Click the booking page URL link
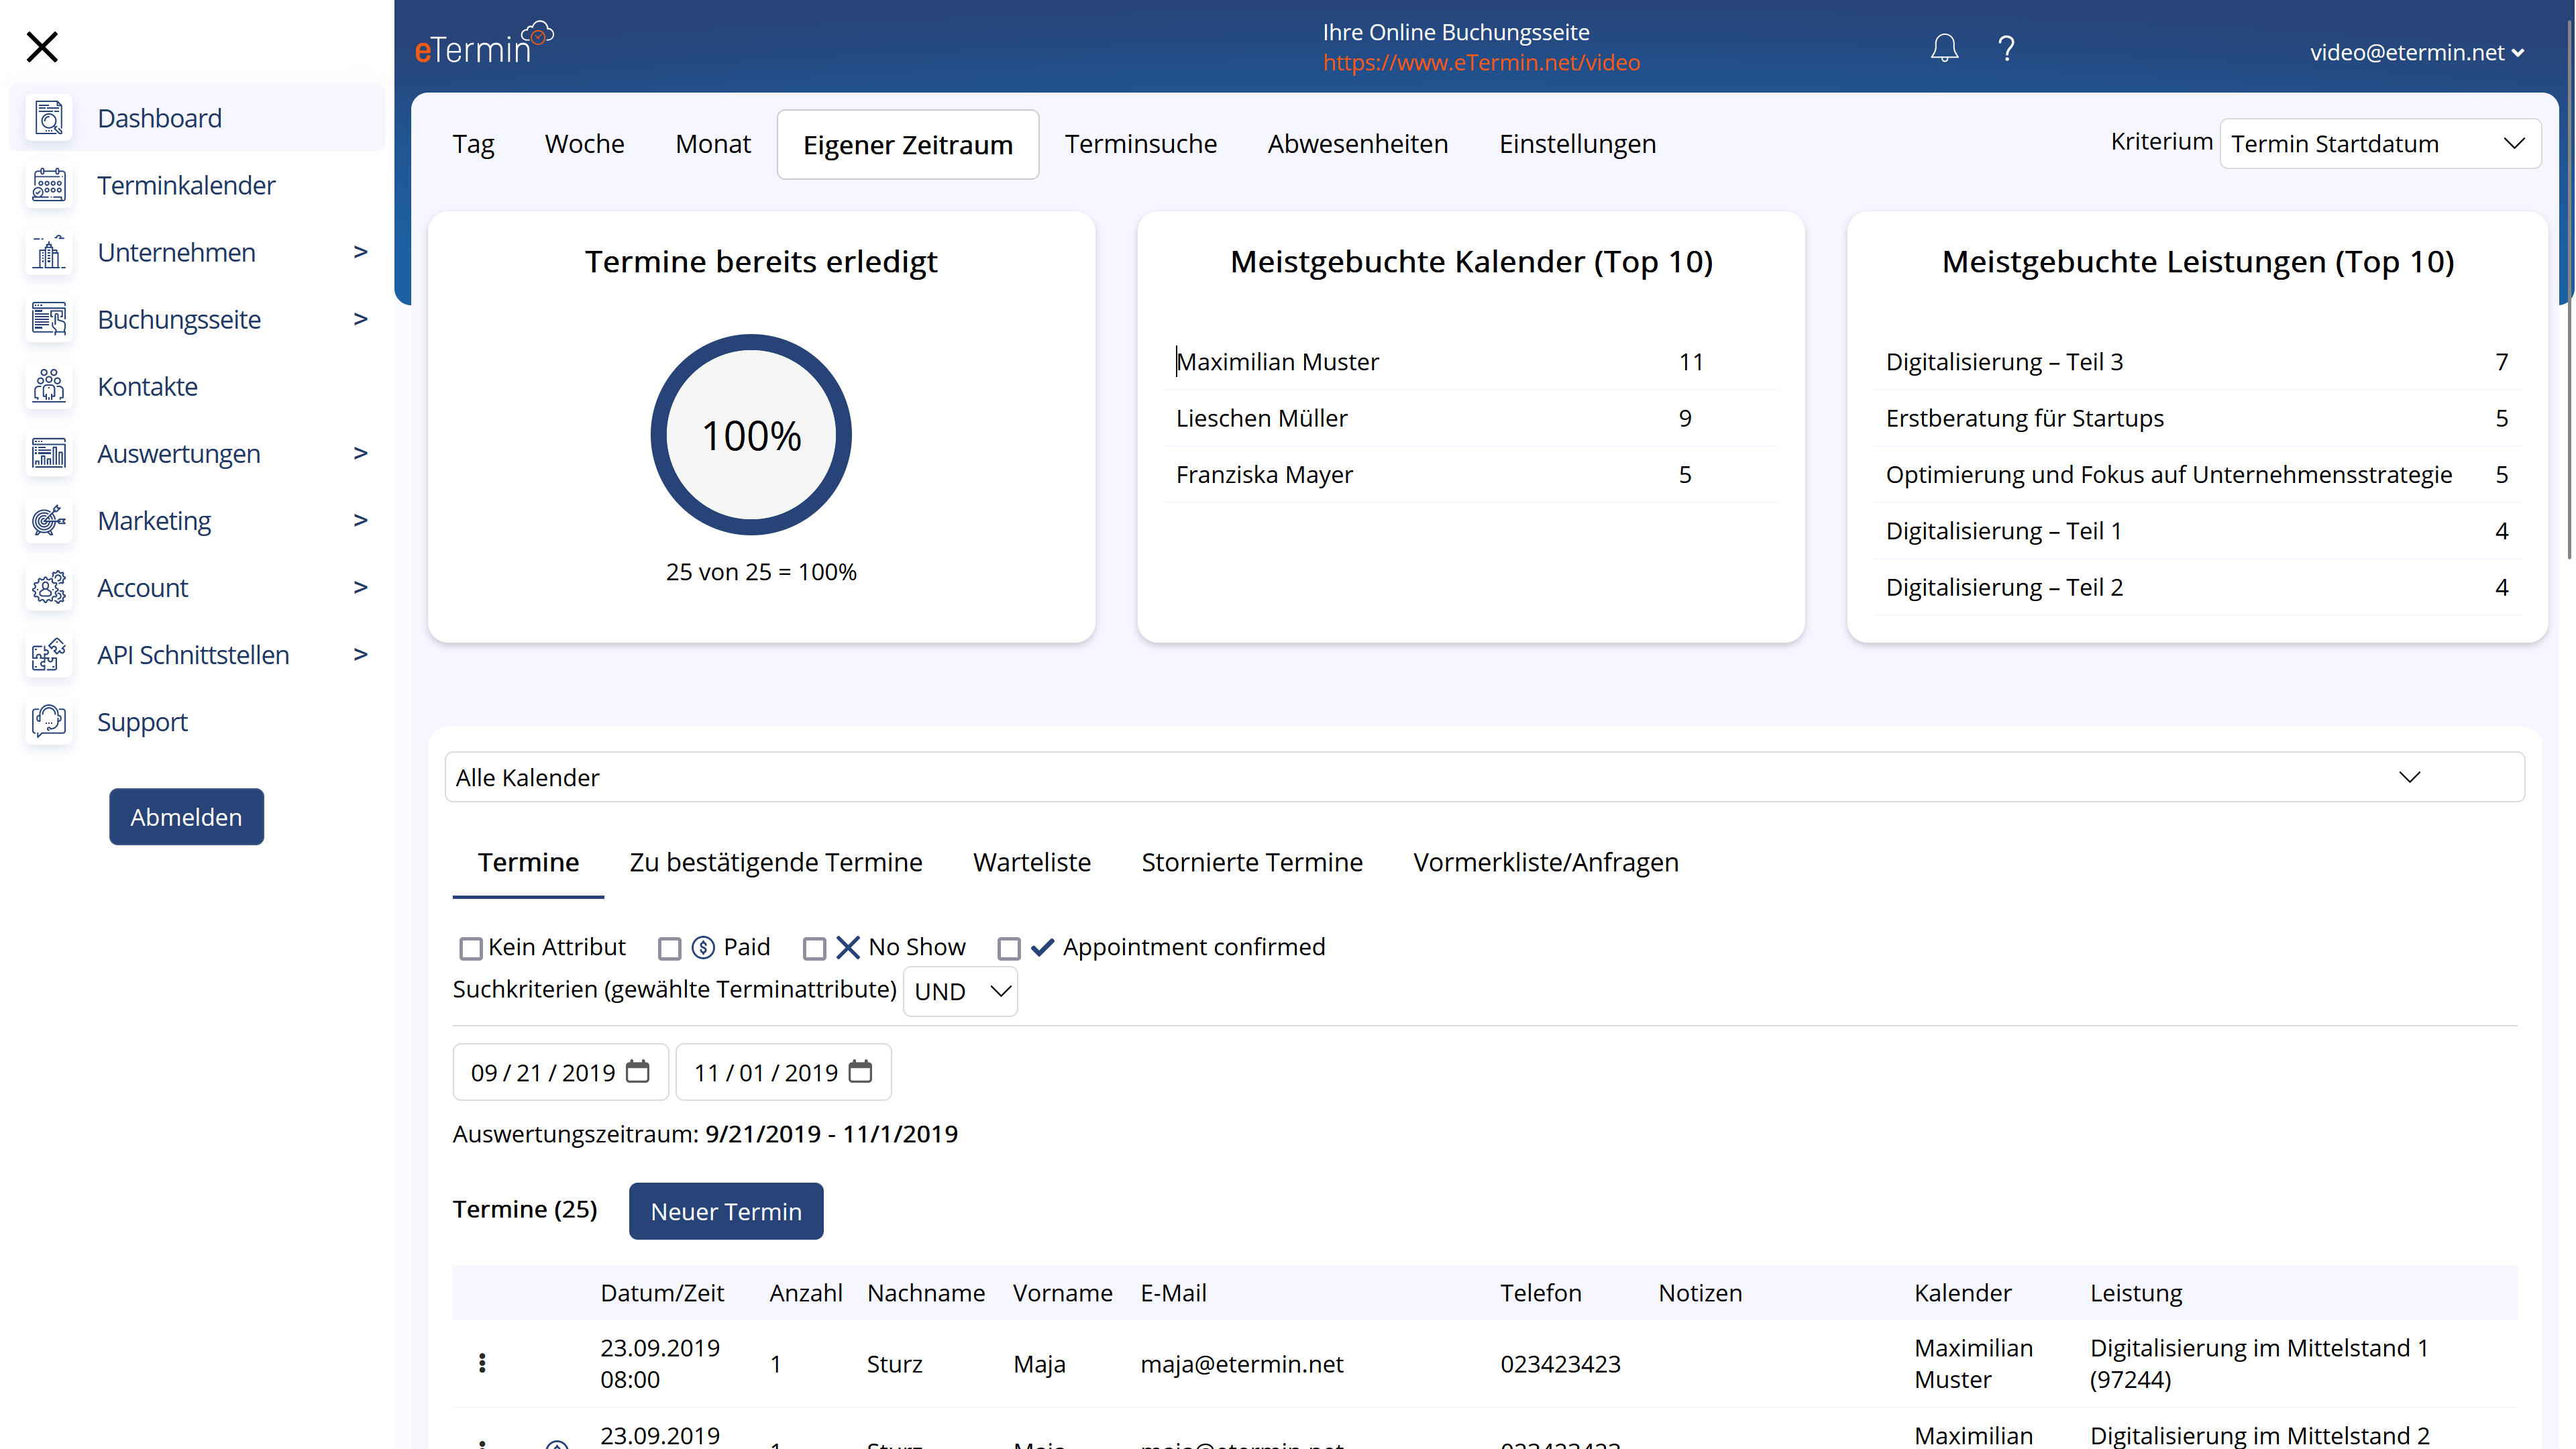 point(1483,62)
